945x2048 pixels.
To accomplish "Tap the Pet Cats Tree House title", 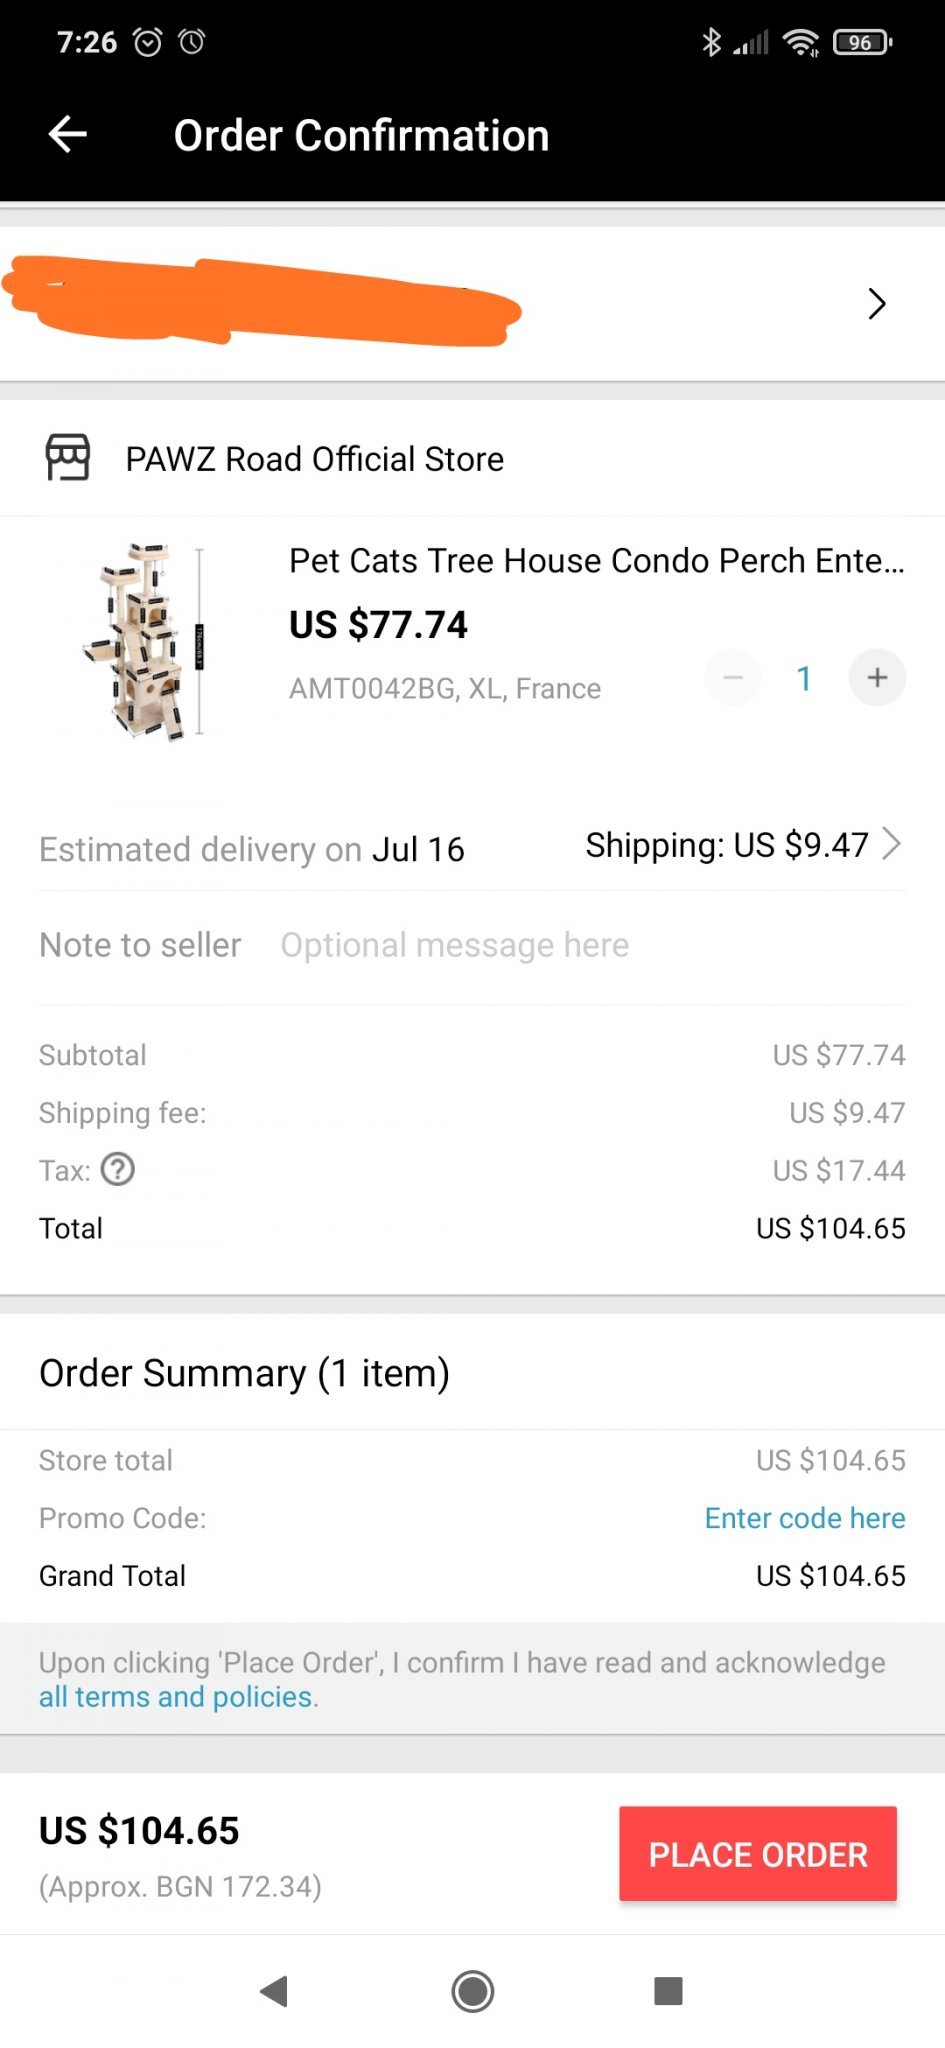I will tap(596, 561).
